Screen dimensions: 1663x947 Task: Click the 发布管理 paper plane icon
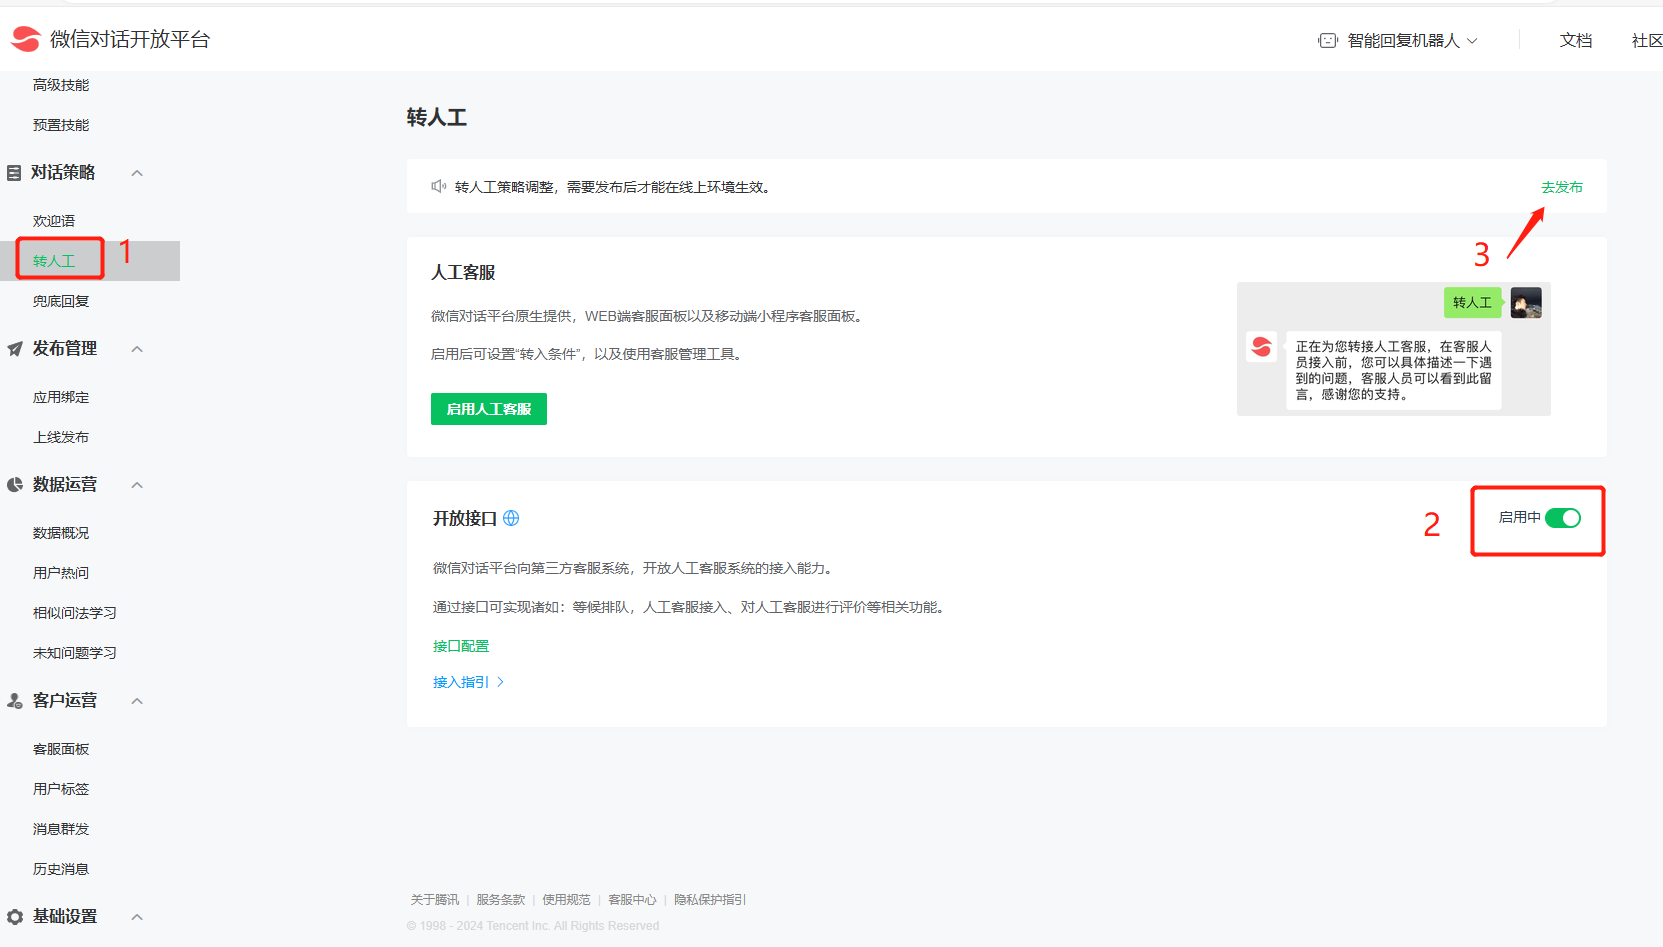pyautogui.click(x=15, y=349)
